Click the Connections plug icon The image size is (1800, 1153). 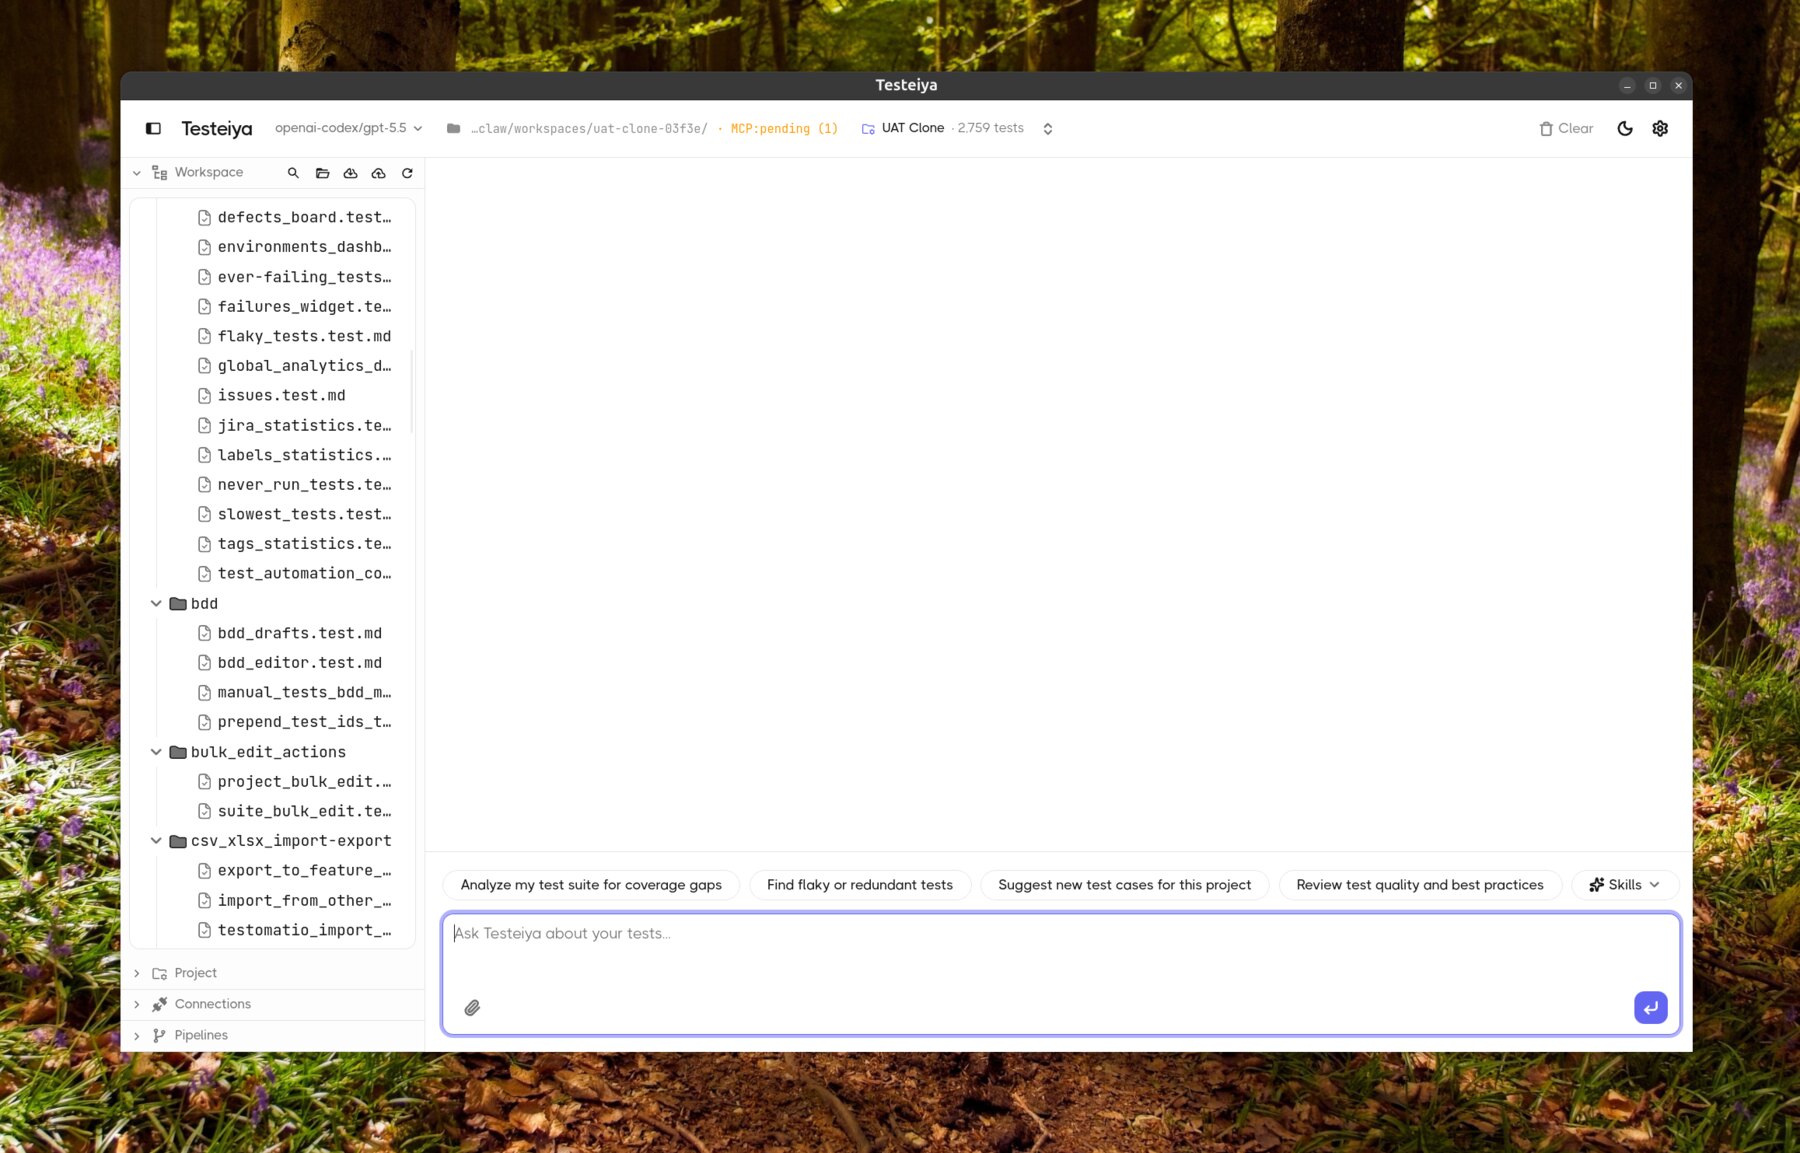pyautogui.click(x=159, y=1004)
